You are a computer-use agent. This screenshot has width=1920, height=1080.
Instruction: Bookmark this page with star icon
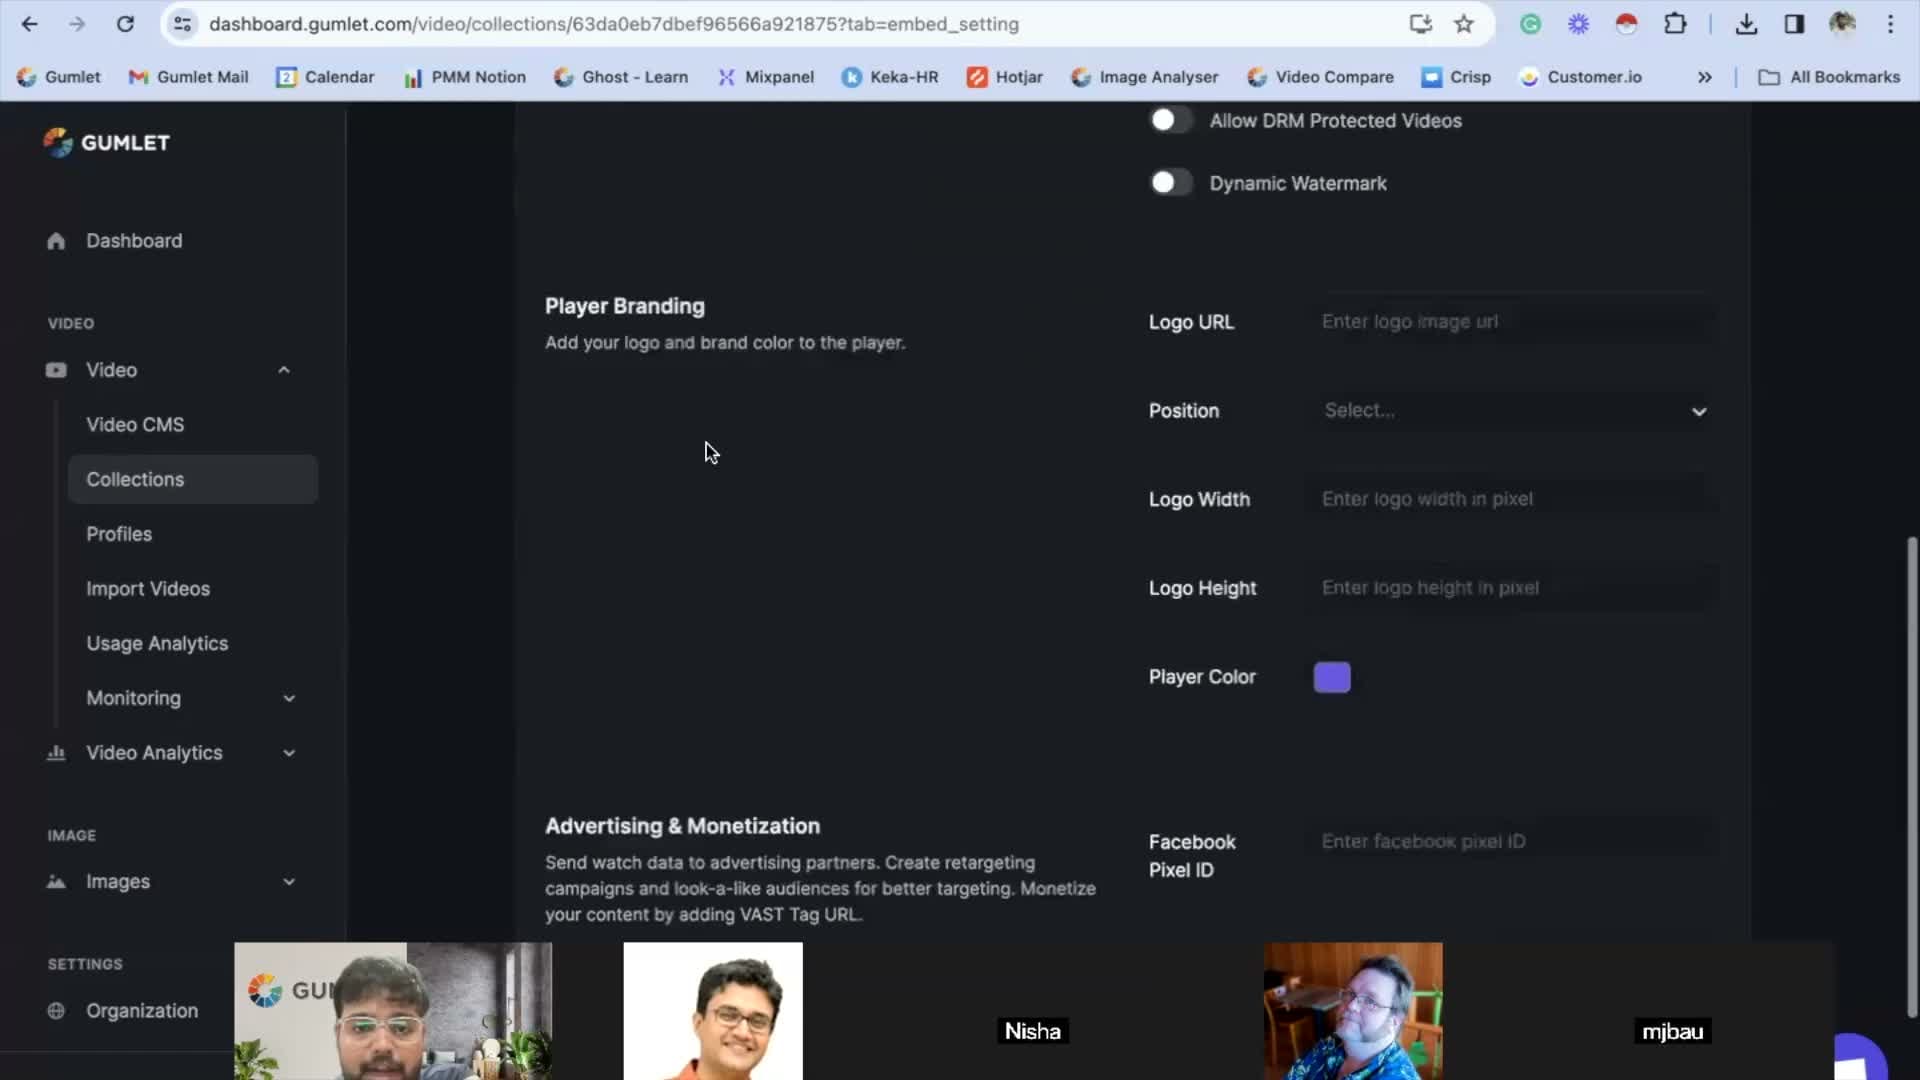point(1464,24)
